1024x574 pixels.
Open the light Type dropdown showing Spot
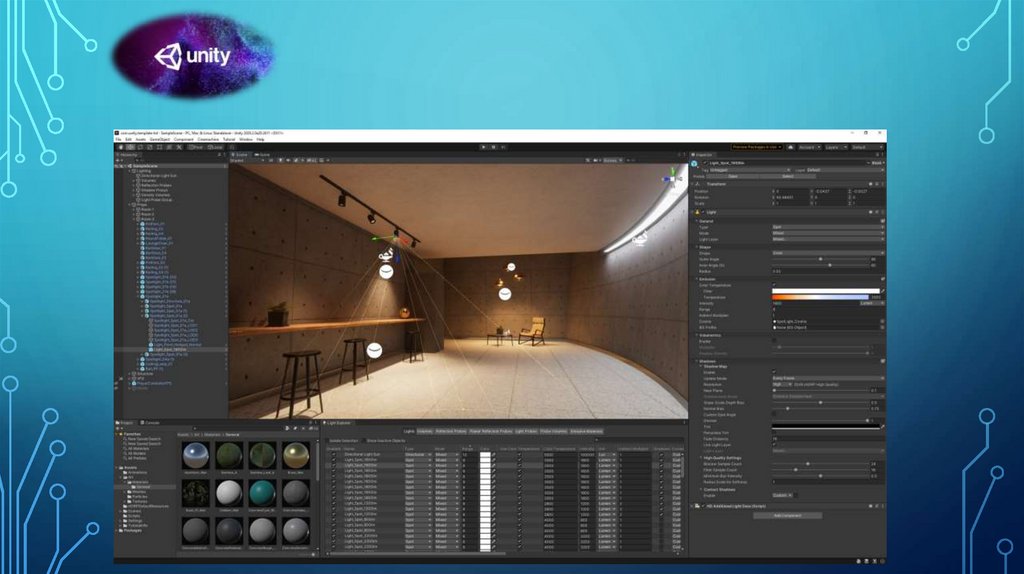click(828, 227)
